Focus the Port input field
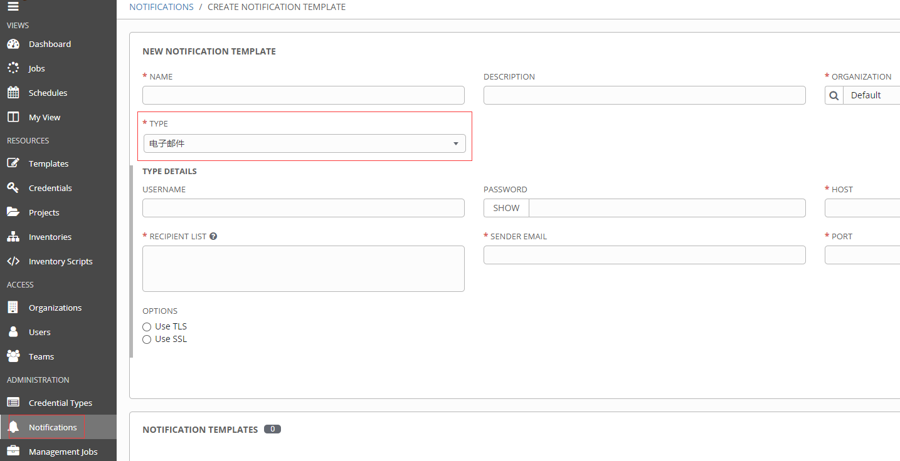The width and height of the screenshot is (900, 461). pyautogui.click(x=862, y=255)
